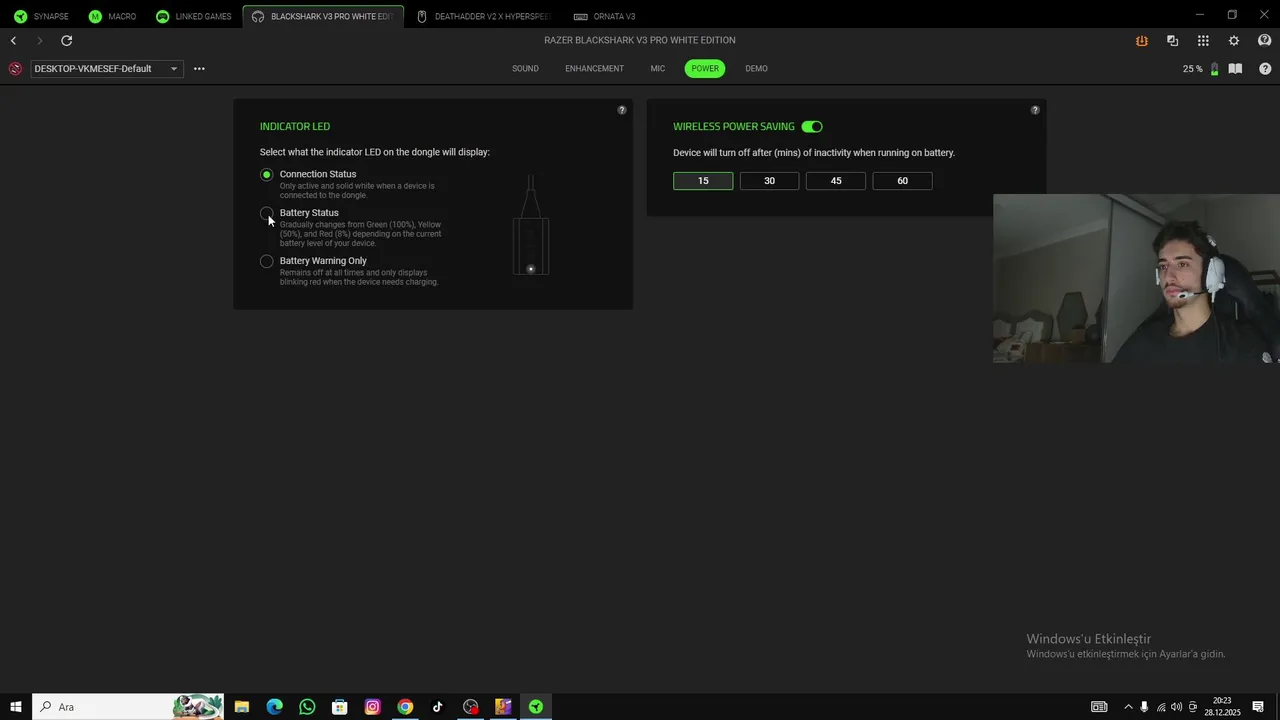Select Battery Status radio option
The height and width of the screenshot is (720, 1280).
pos(266,213)
